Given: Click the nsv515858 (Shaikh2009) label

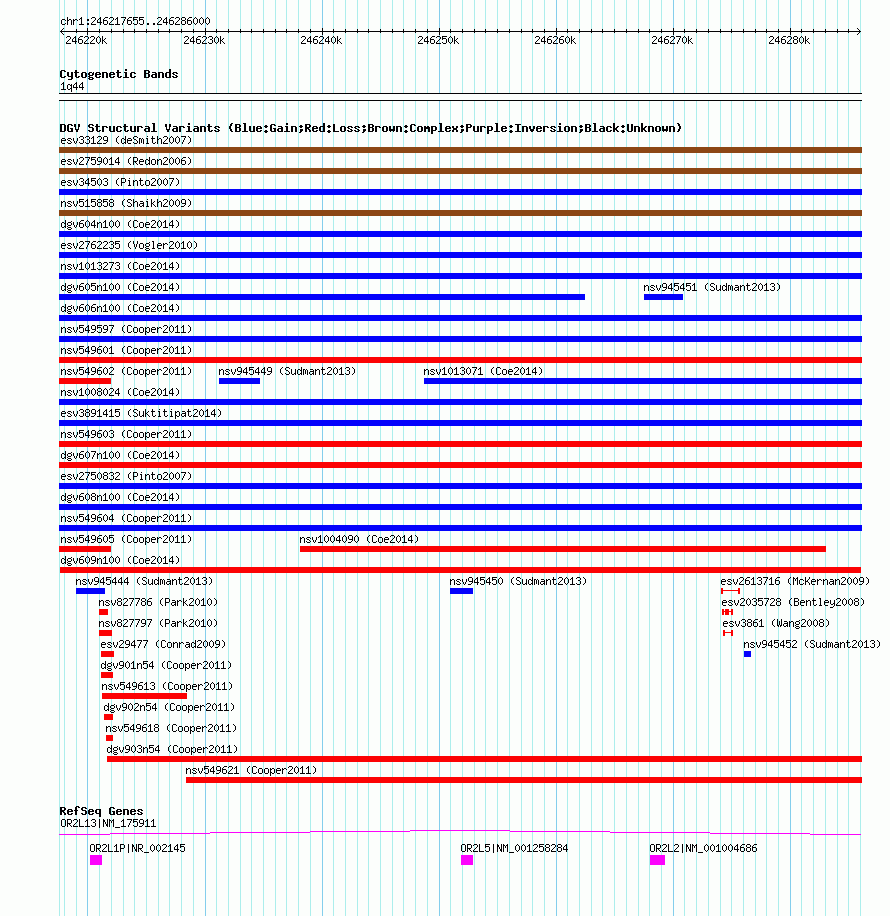Looking at the screenshot, I should 126,203.
